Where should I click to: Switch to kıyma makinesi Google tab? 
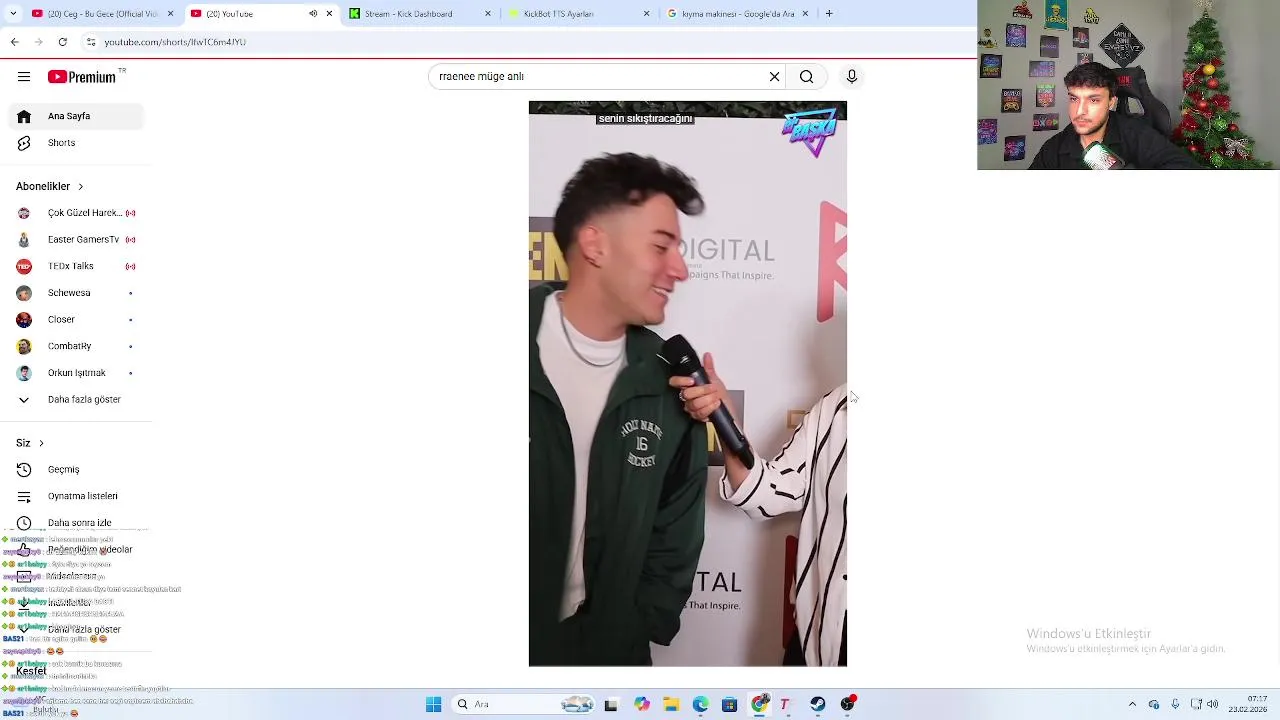click(x=738, y=14)
